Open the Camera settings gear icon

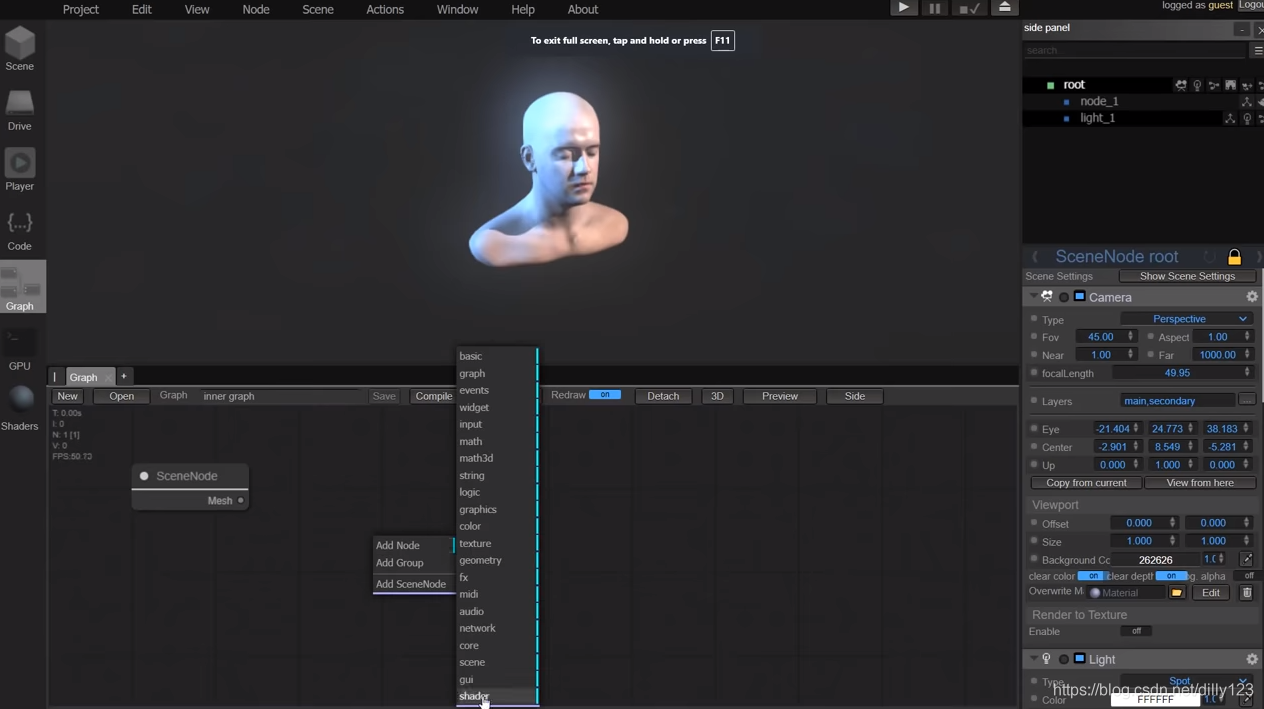[x=1252, y=297]
